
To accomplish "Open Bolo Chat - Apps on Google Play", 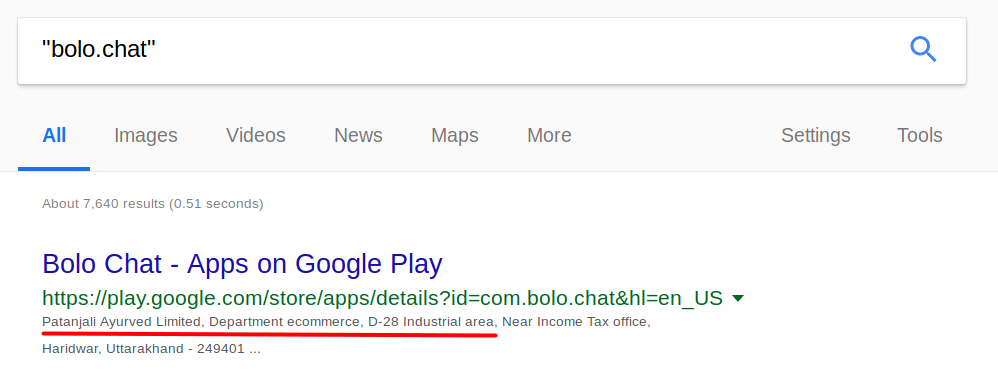I will (242, 263).
